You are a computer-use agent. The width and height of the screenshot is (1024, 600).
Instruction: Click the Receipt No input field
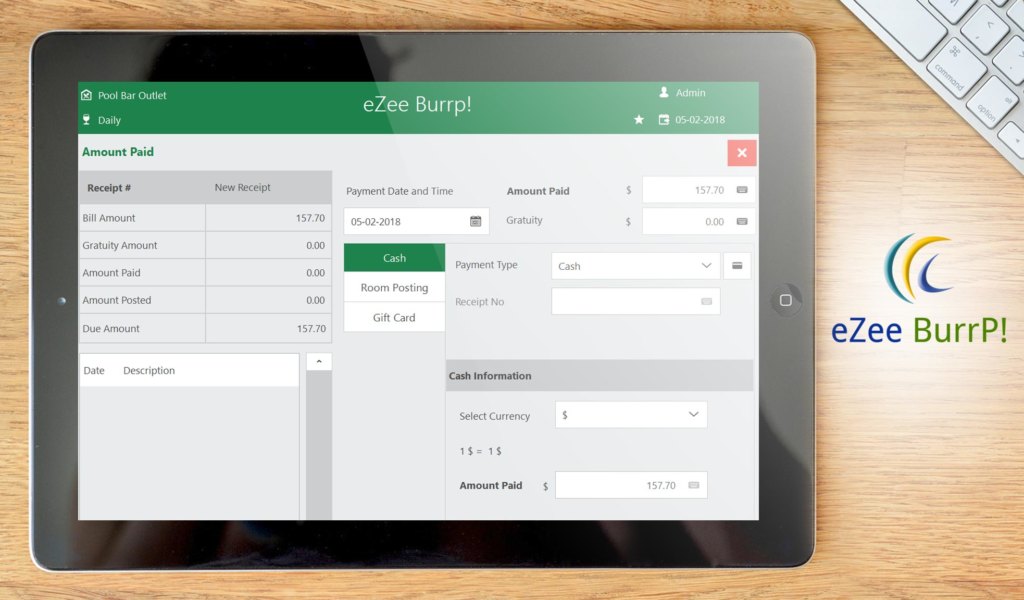click(625, 301)
